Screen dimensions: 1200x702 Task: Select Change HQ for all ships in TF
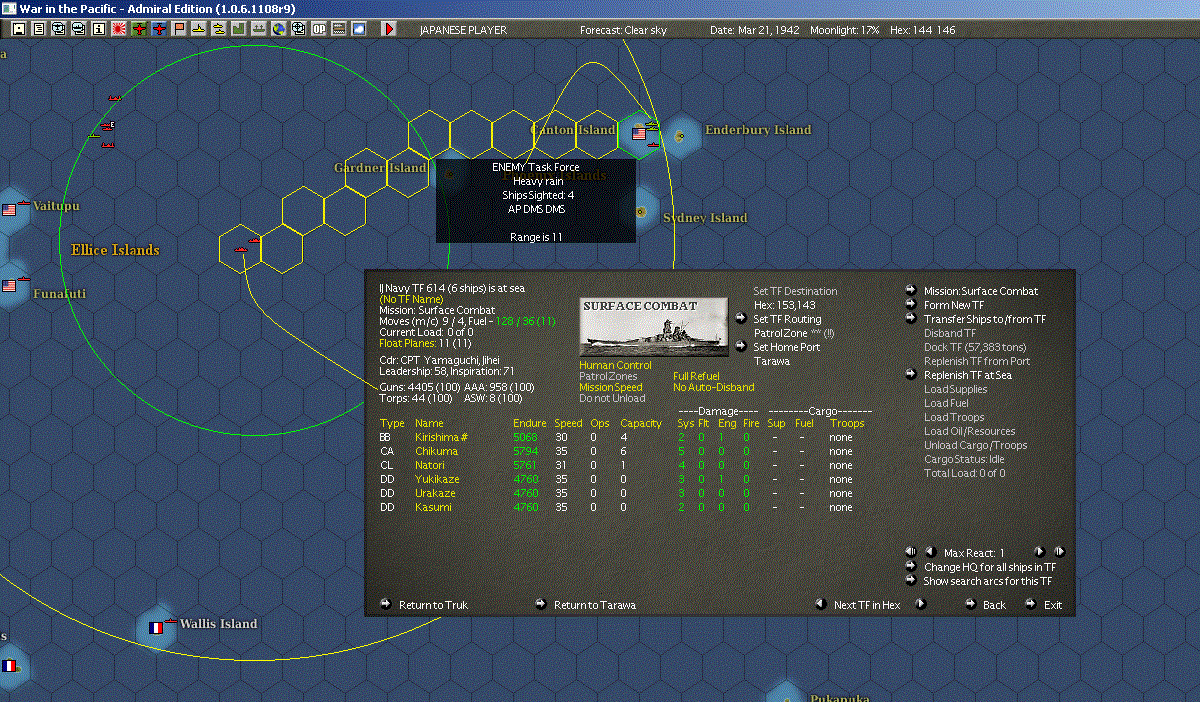[x=990, y=567]
